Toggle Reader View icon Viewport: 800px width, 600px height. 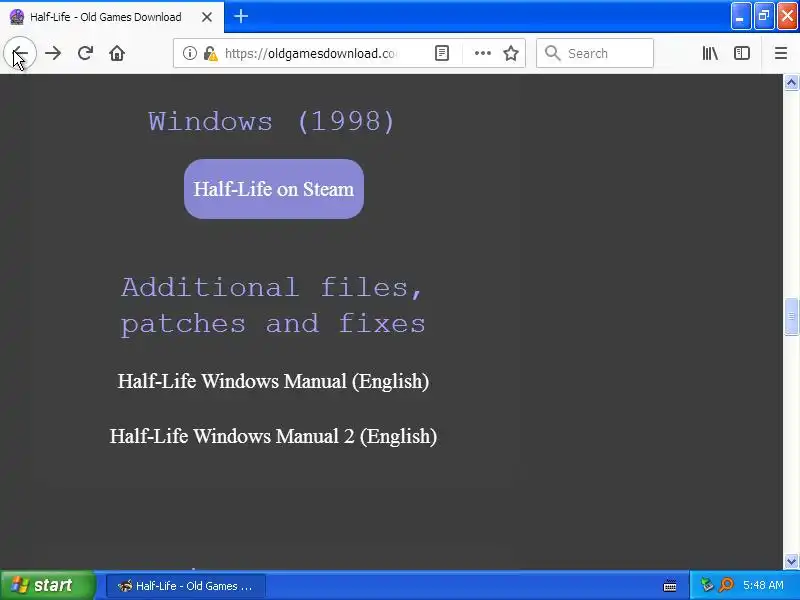tap(442, 53)
